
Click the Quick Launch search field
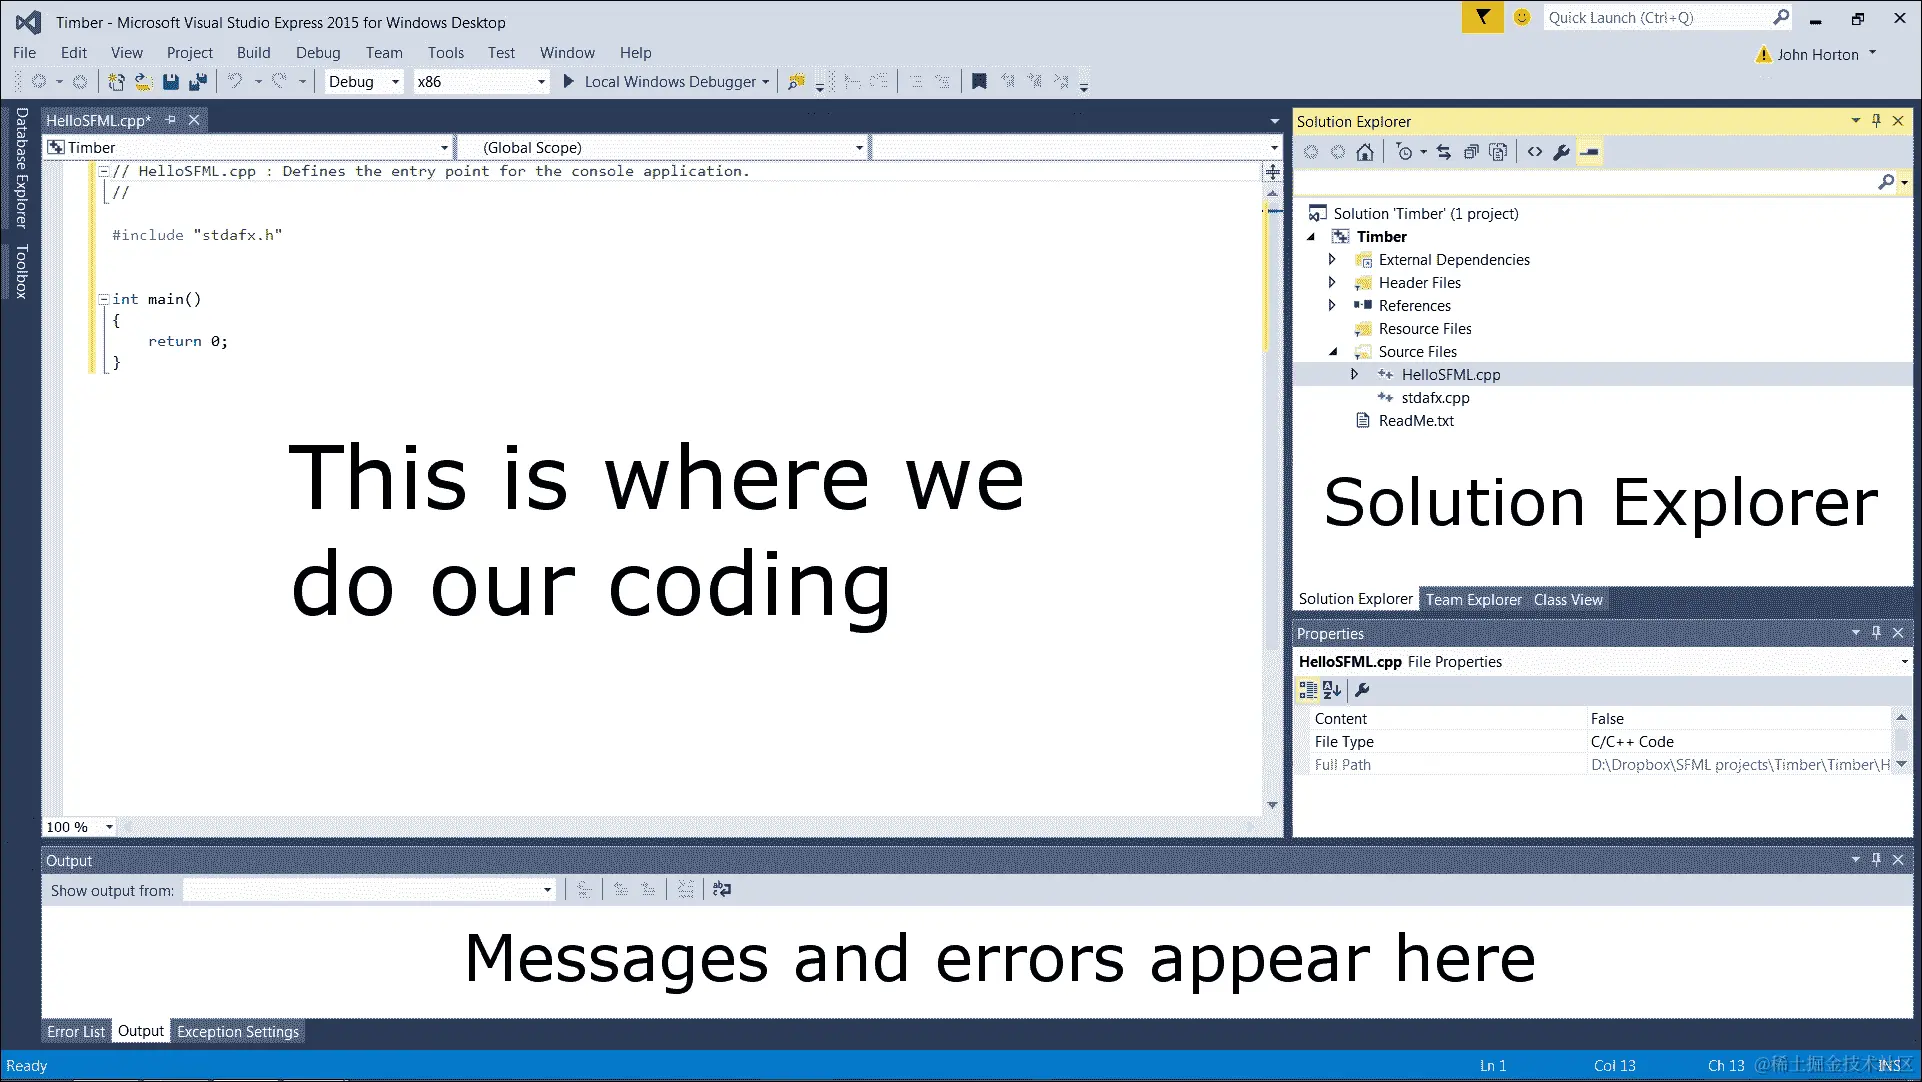(1658, 18)
